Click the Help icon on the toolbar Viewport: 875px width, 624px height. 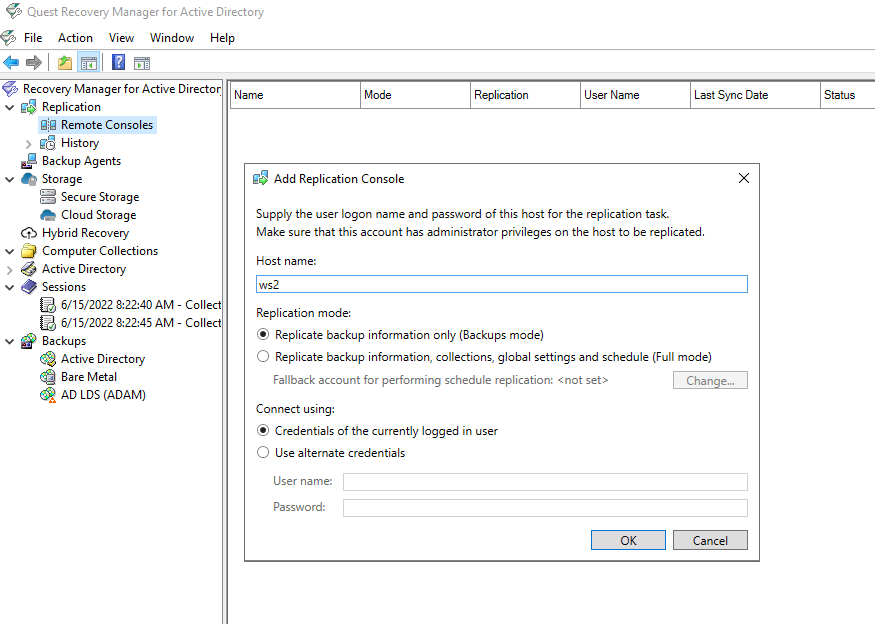tap(118, 62)
